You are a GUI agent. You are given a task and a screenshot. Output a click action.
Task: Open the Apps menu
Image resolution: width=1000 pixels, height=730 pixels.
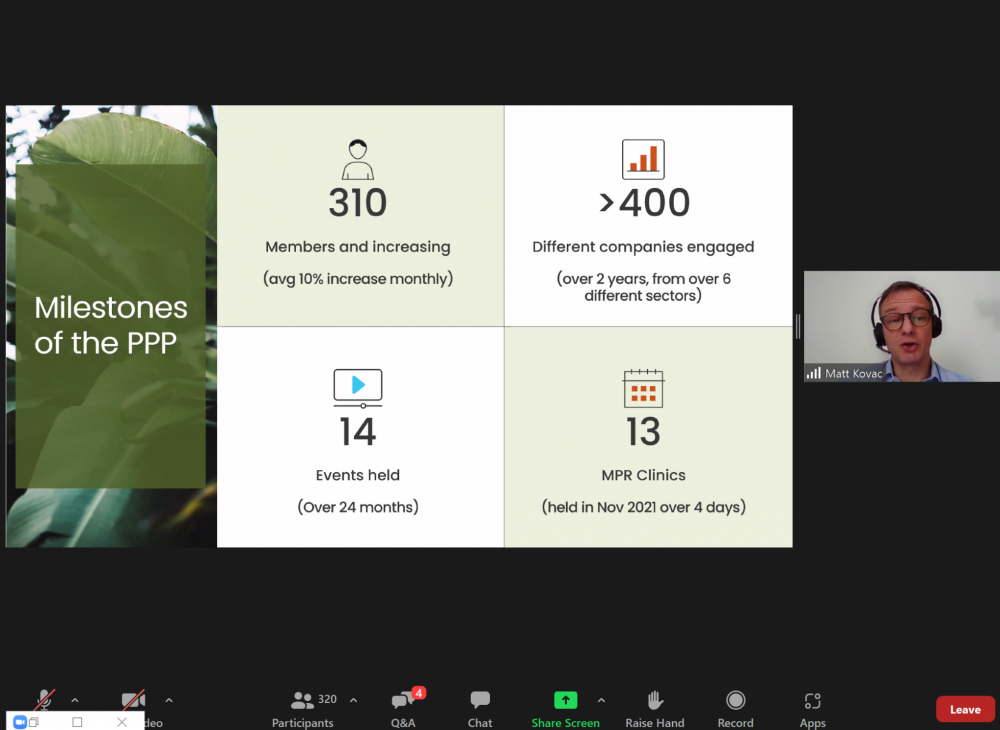click(x=812, y=708)
